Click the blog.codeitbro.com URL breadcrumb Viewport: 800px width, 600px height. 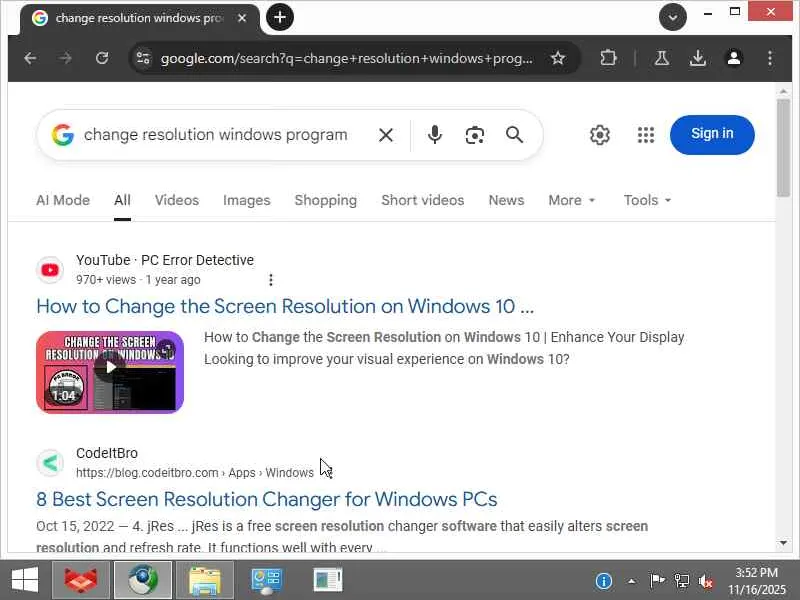coord(194,472)
